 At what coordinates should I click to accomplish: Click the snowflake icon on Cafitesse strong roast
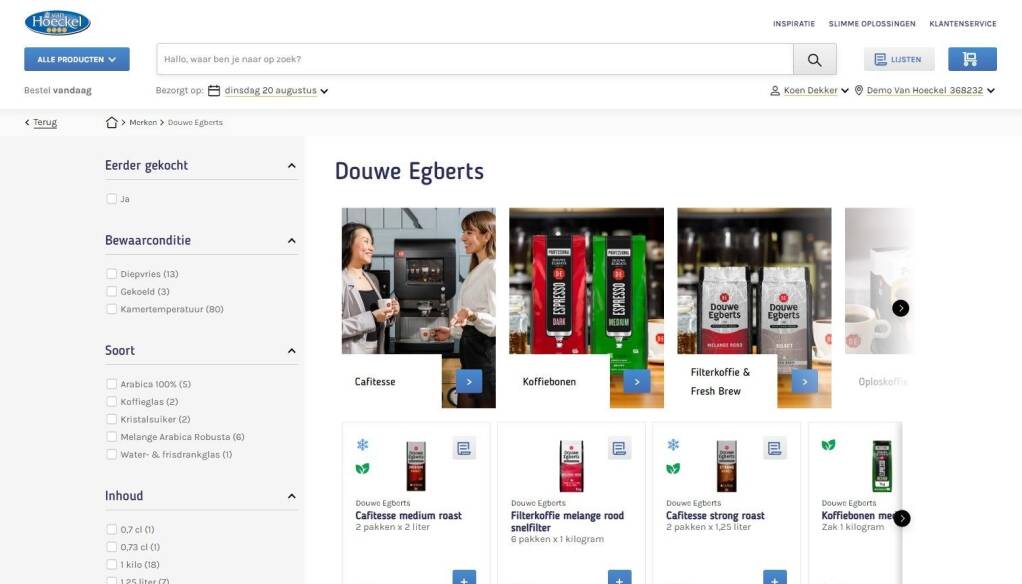673,445
